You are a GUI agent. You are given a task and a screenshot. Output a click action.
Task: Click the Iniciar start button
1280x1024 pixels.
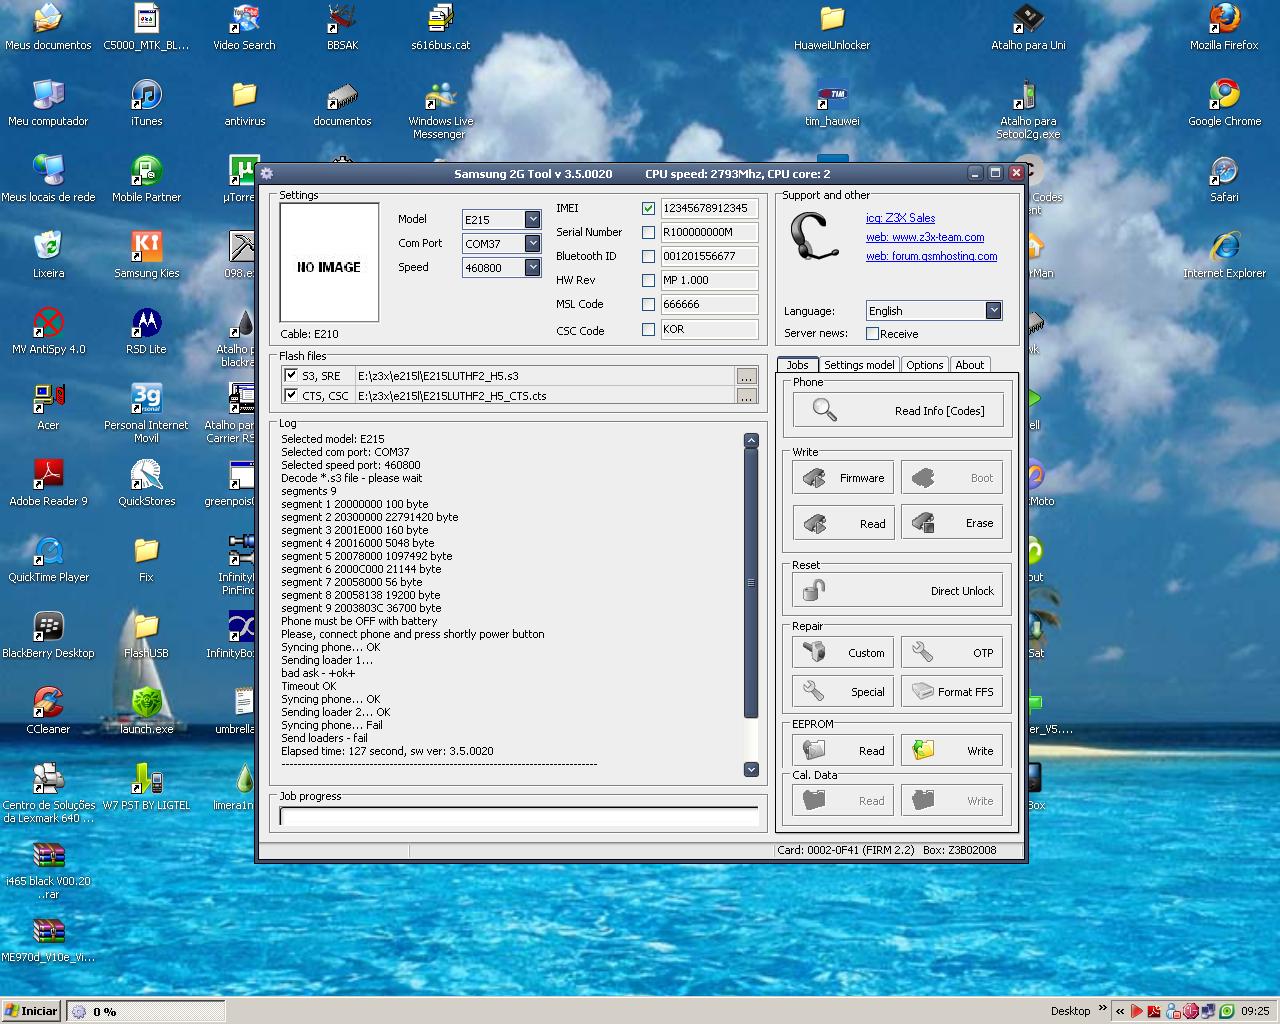pyautogui.click(x=31, y=1011)
